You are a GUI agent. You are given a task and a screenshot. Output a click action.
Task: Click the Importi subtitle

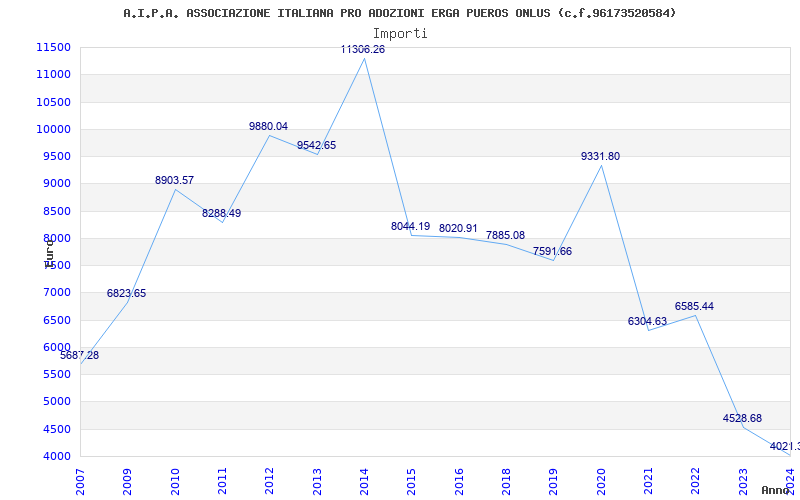(x=400, y=34)
